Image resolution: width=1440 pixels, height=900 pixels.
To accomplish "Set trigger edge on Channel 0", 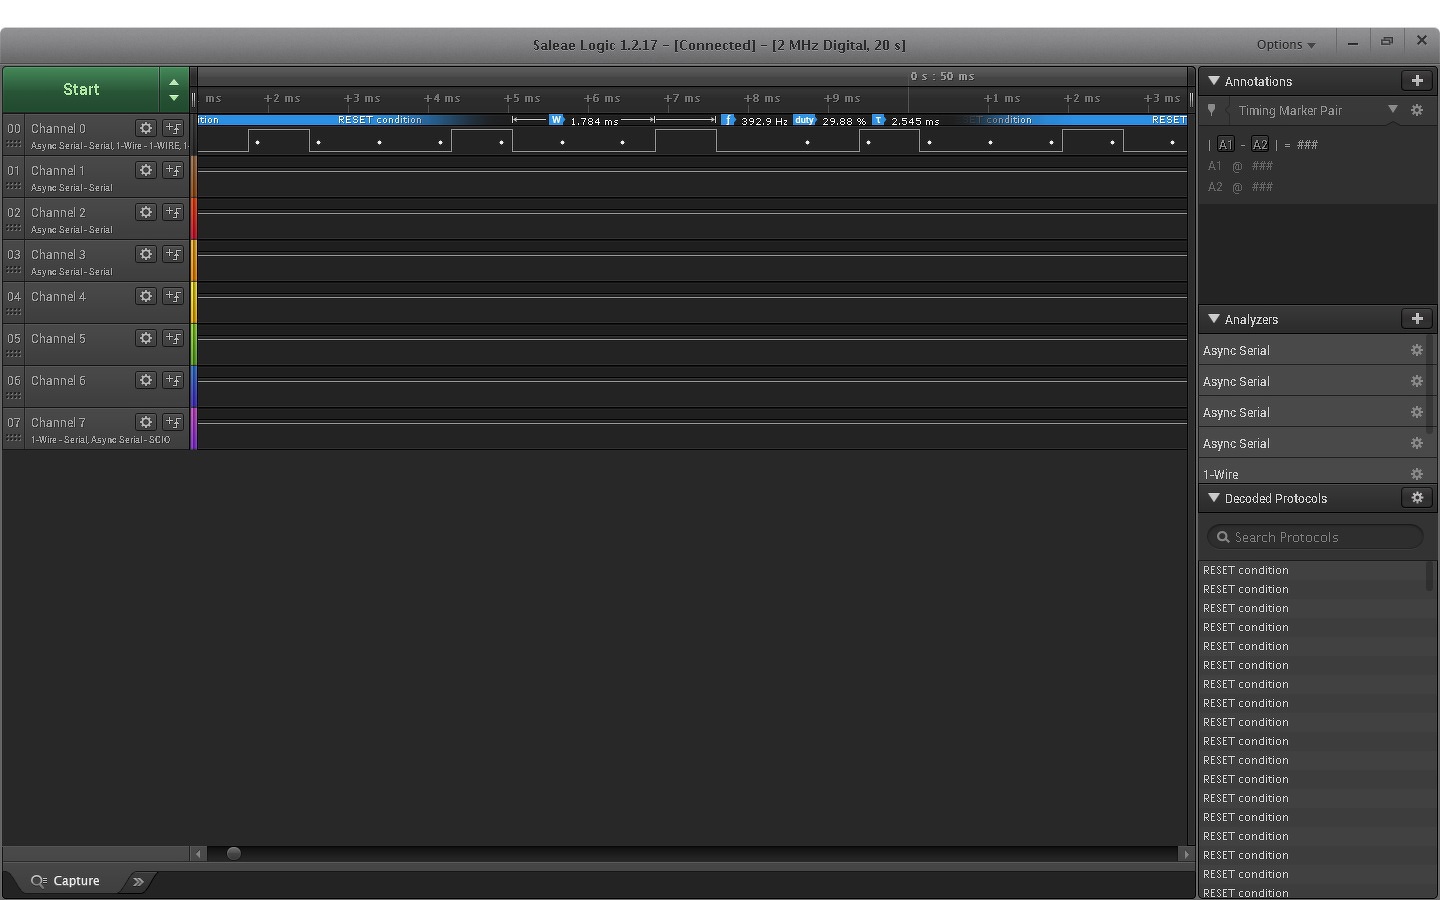I will pyautogui.click(x=173, y=128).
